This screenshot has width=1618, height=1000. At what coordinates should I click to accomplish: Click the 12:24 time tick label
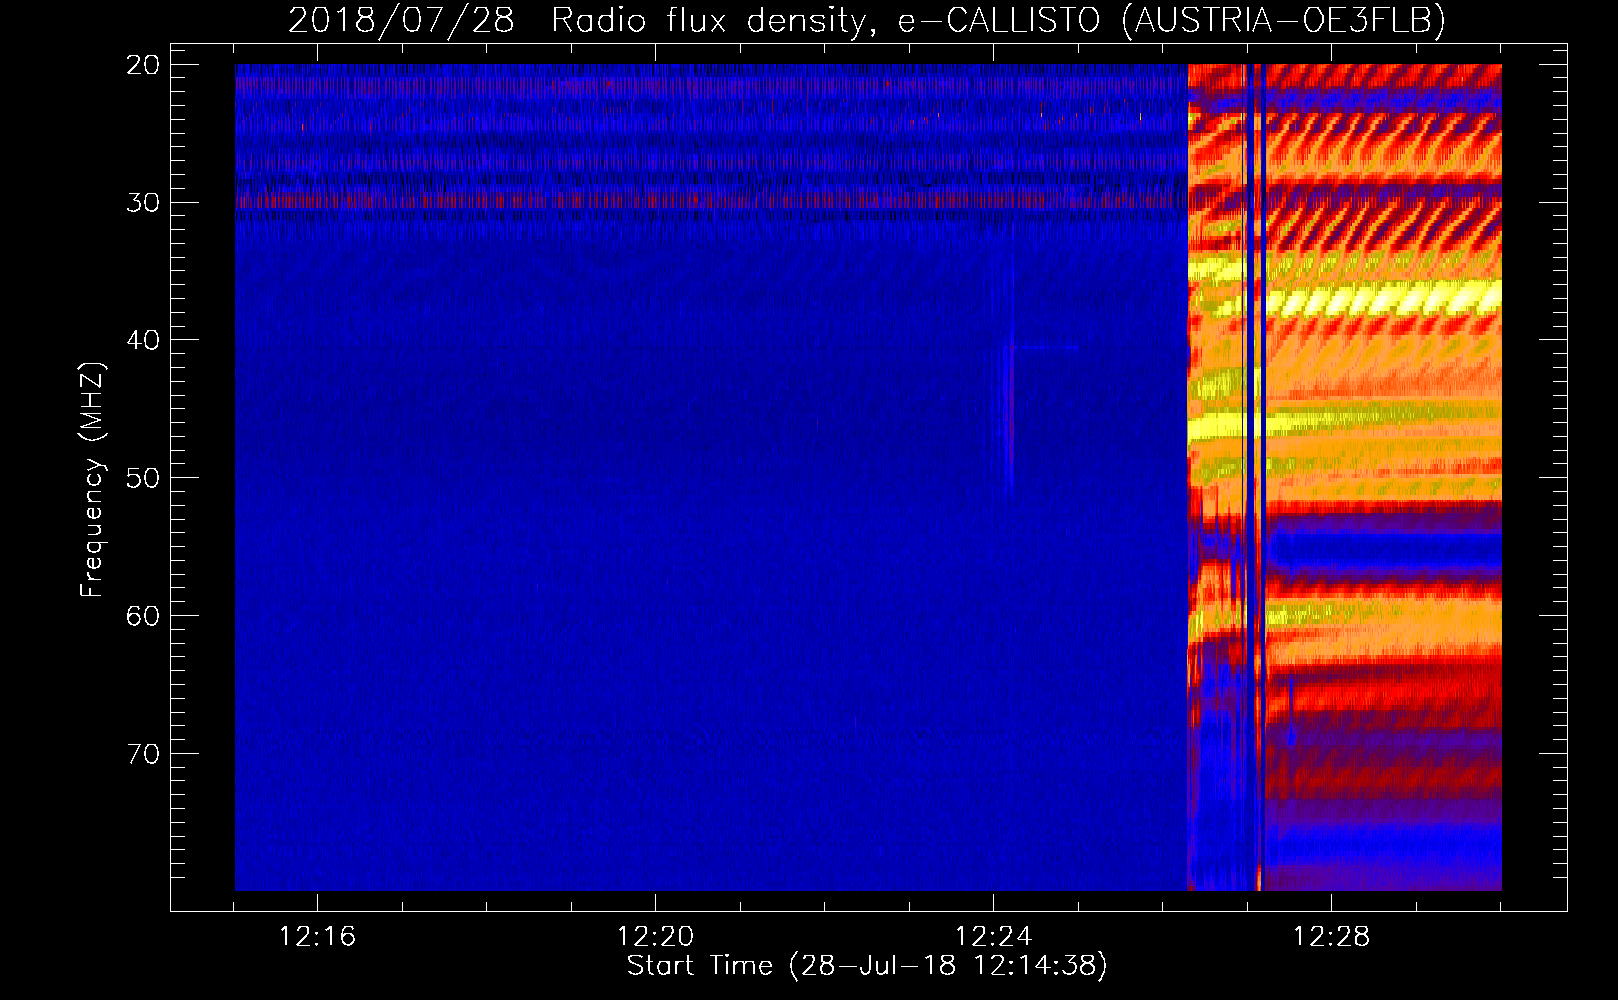pos(993,937)
